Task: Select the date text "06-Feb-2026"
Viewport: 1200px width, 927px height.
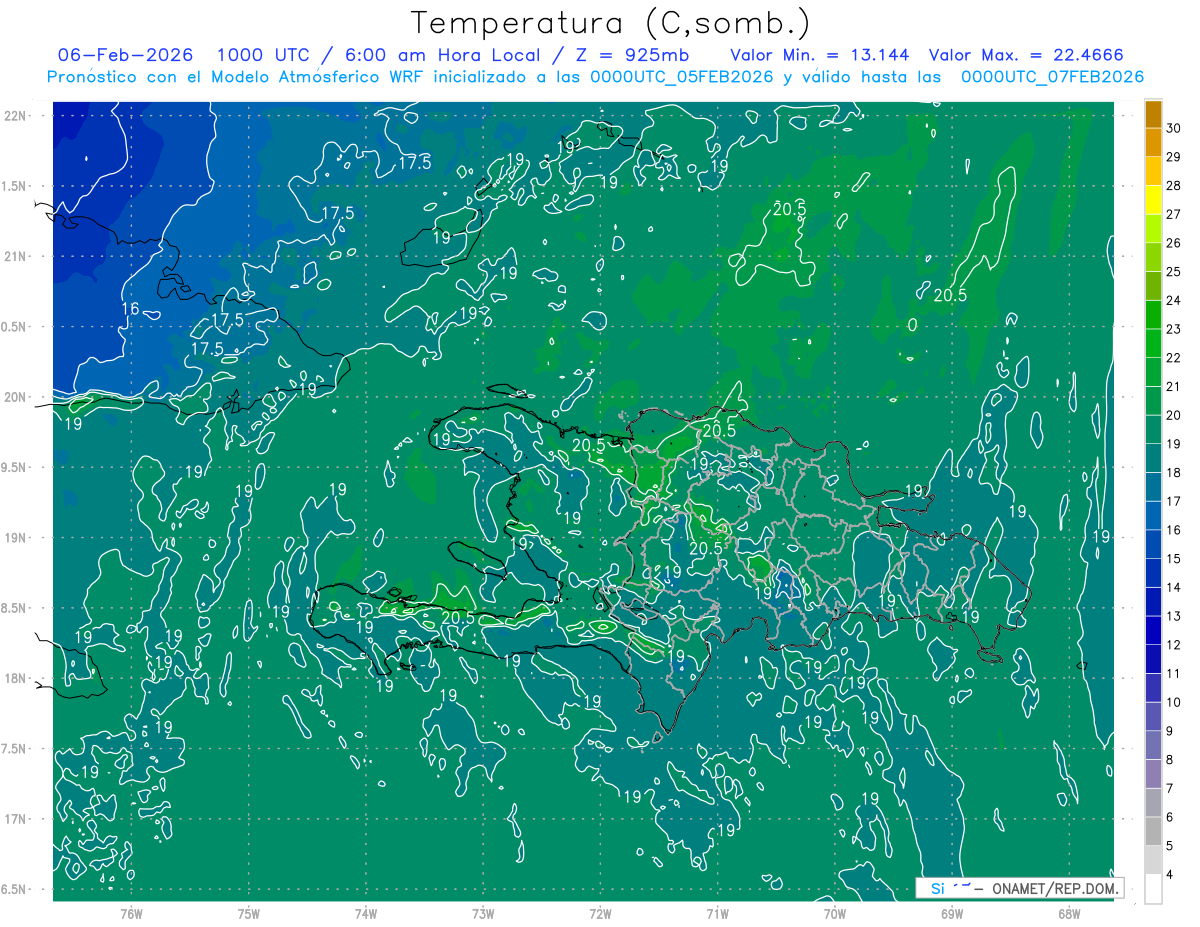Action: 126,55
